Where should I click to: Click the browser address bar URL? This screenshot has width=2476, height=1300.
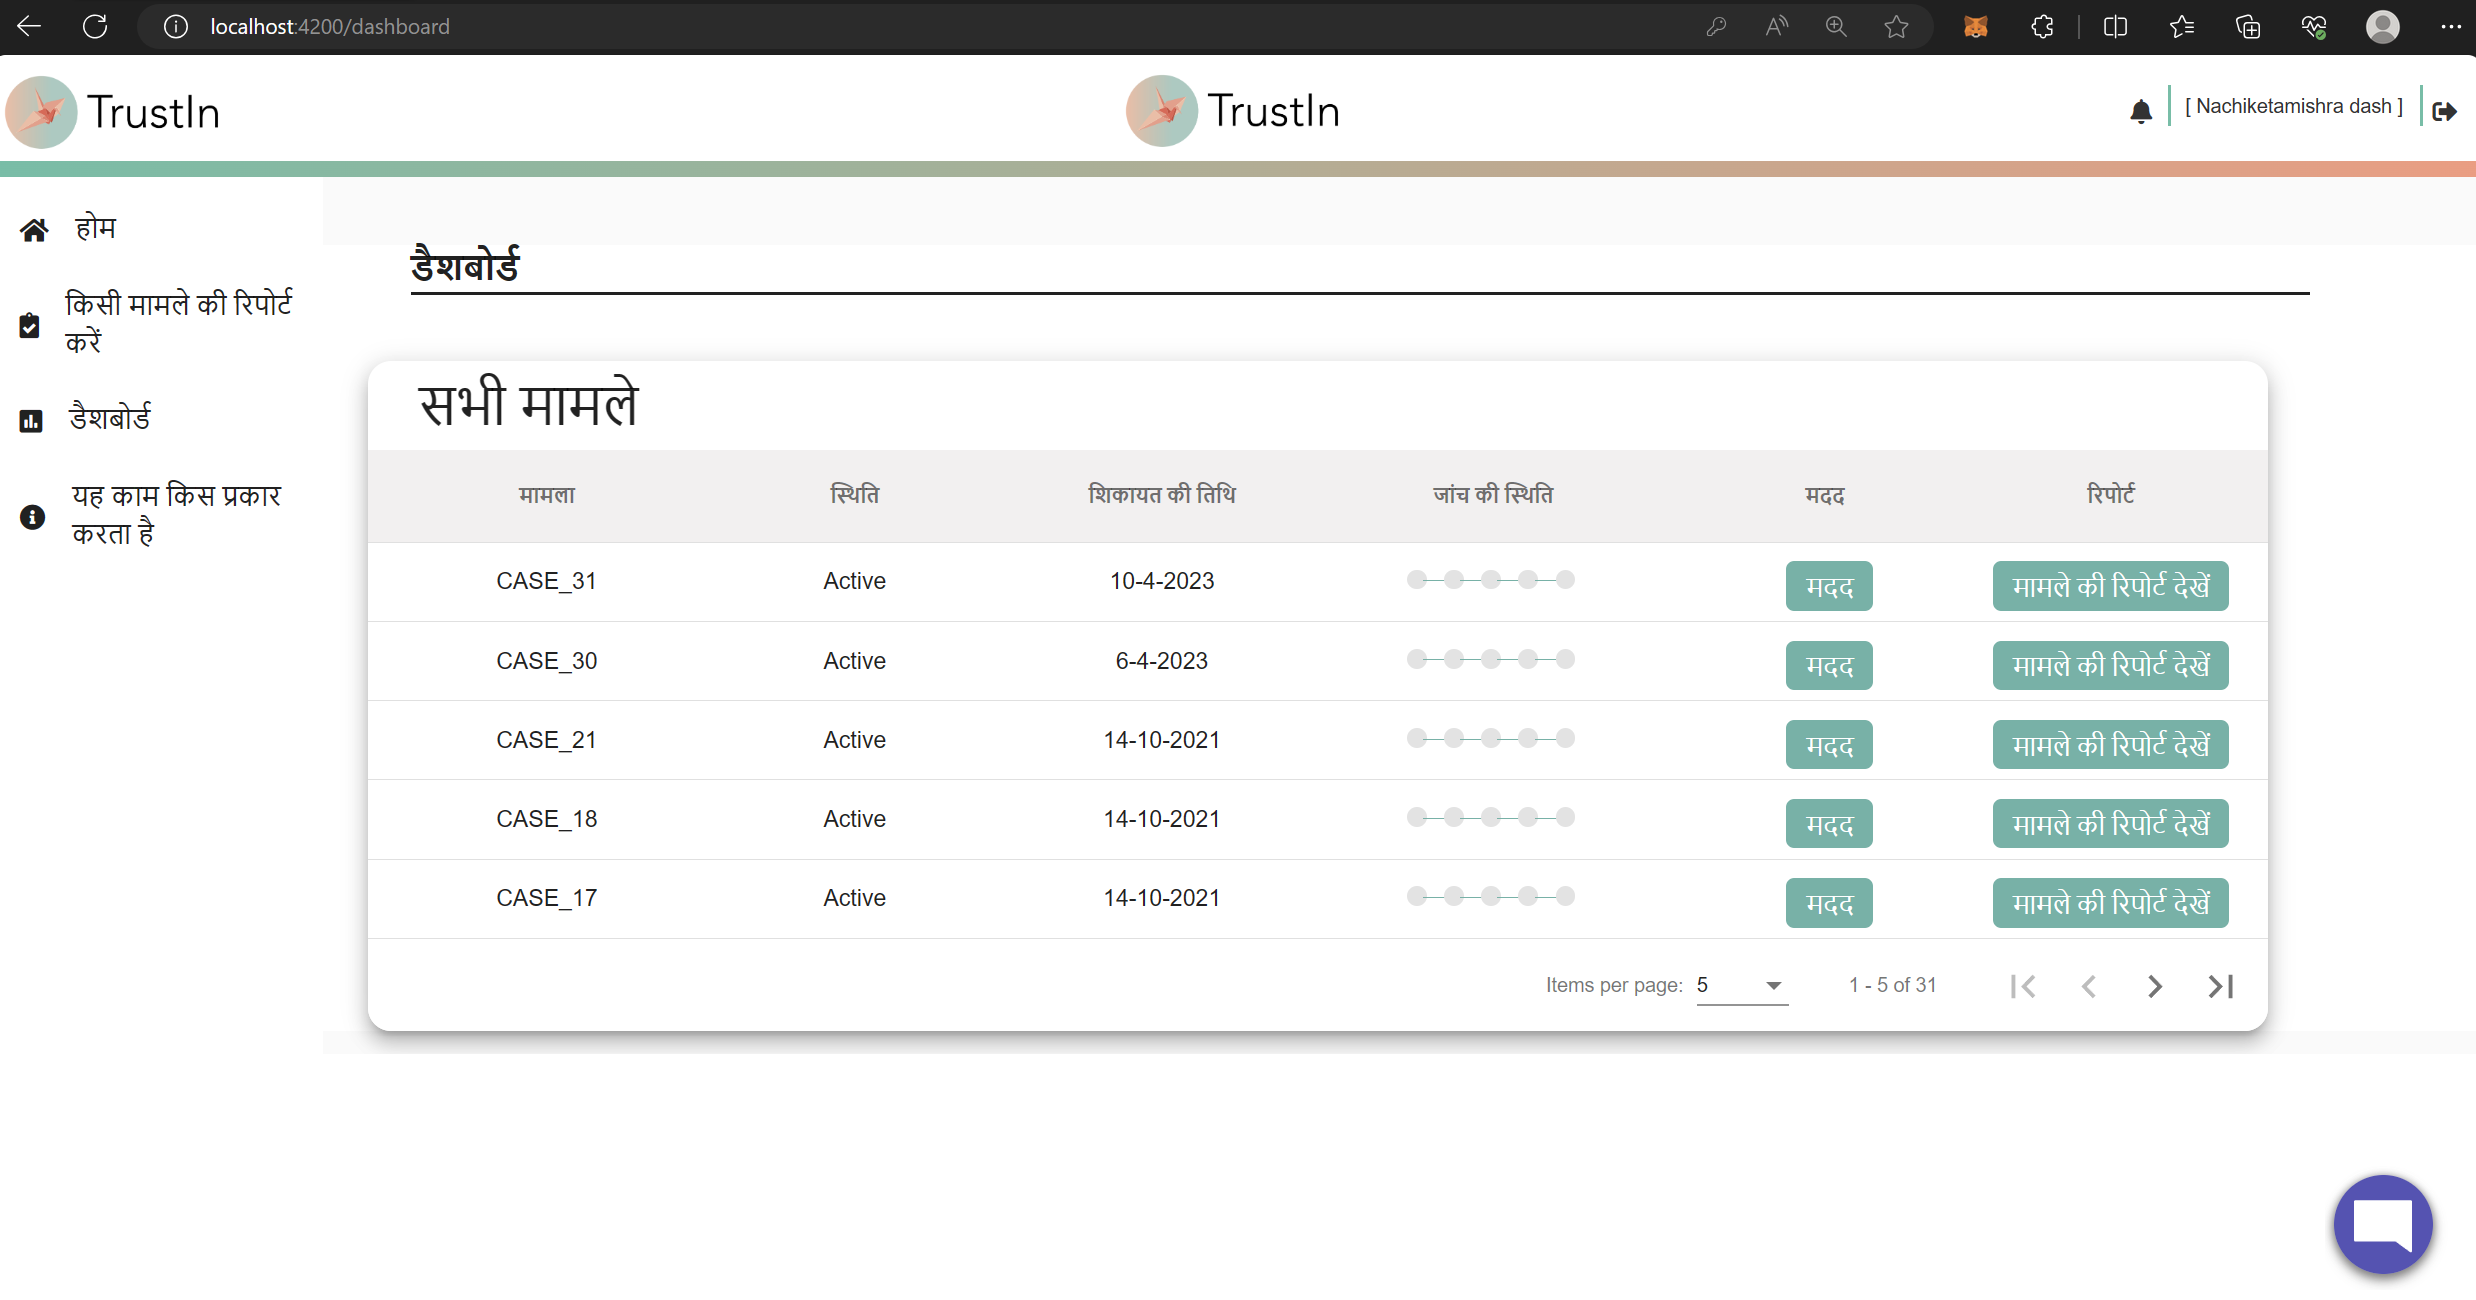(330, 27)
